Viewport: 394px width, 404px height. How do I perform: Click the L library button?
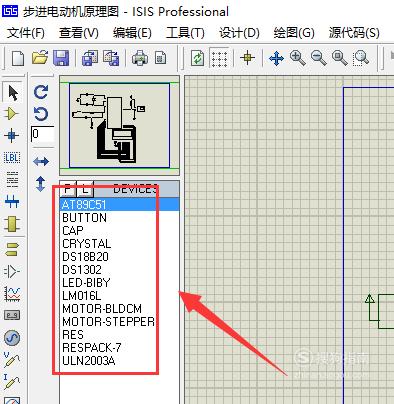[x=85, y=189]
